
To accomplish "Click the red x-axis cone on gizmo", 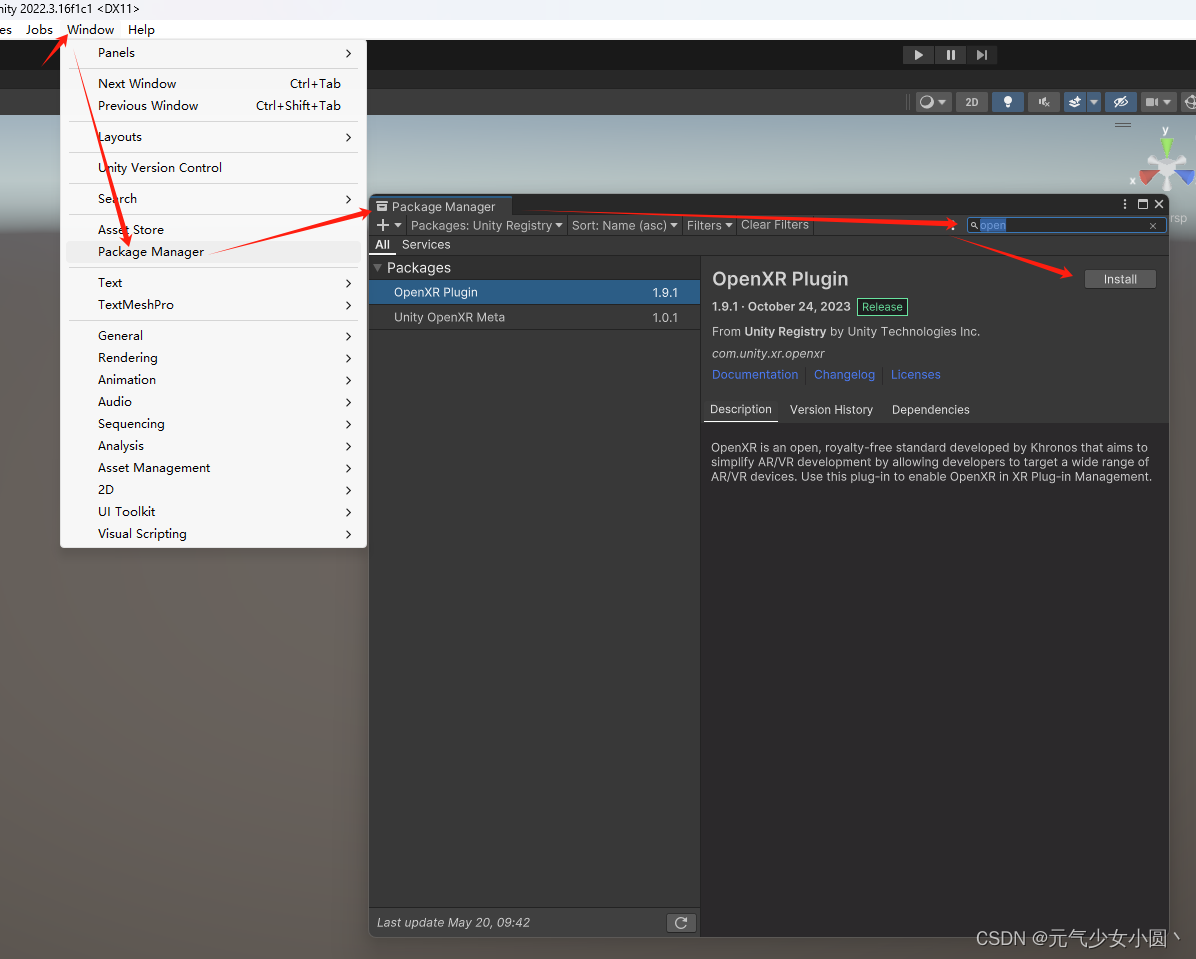I will (x=1149, y=177).
